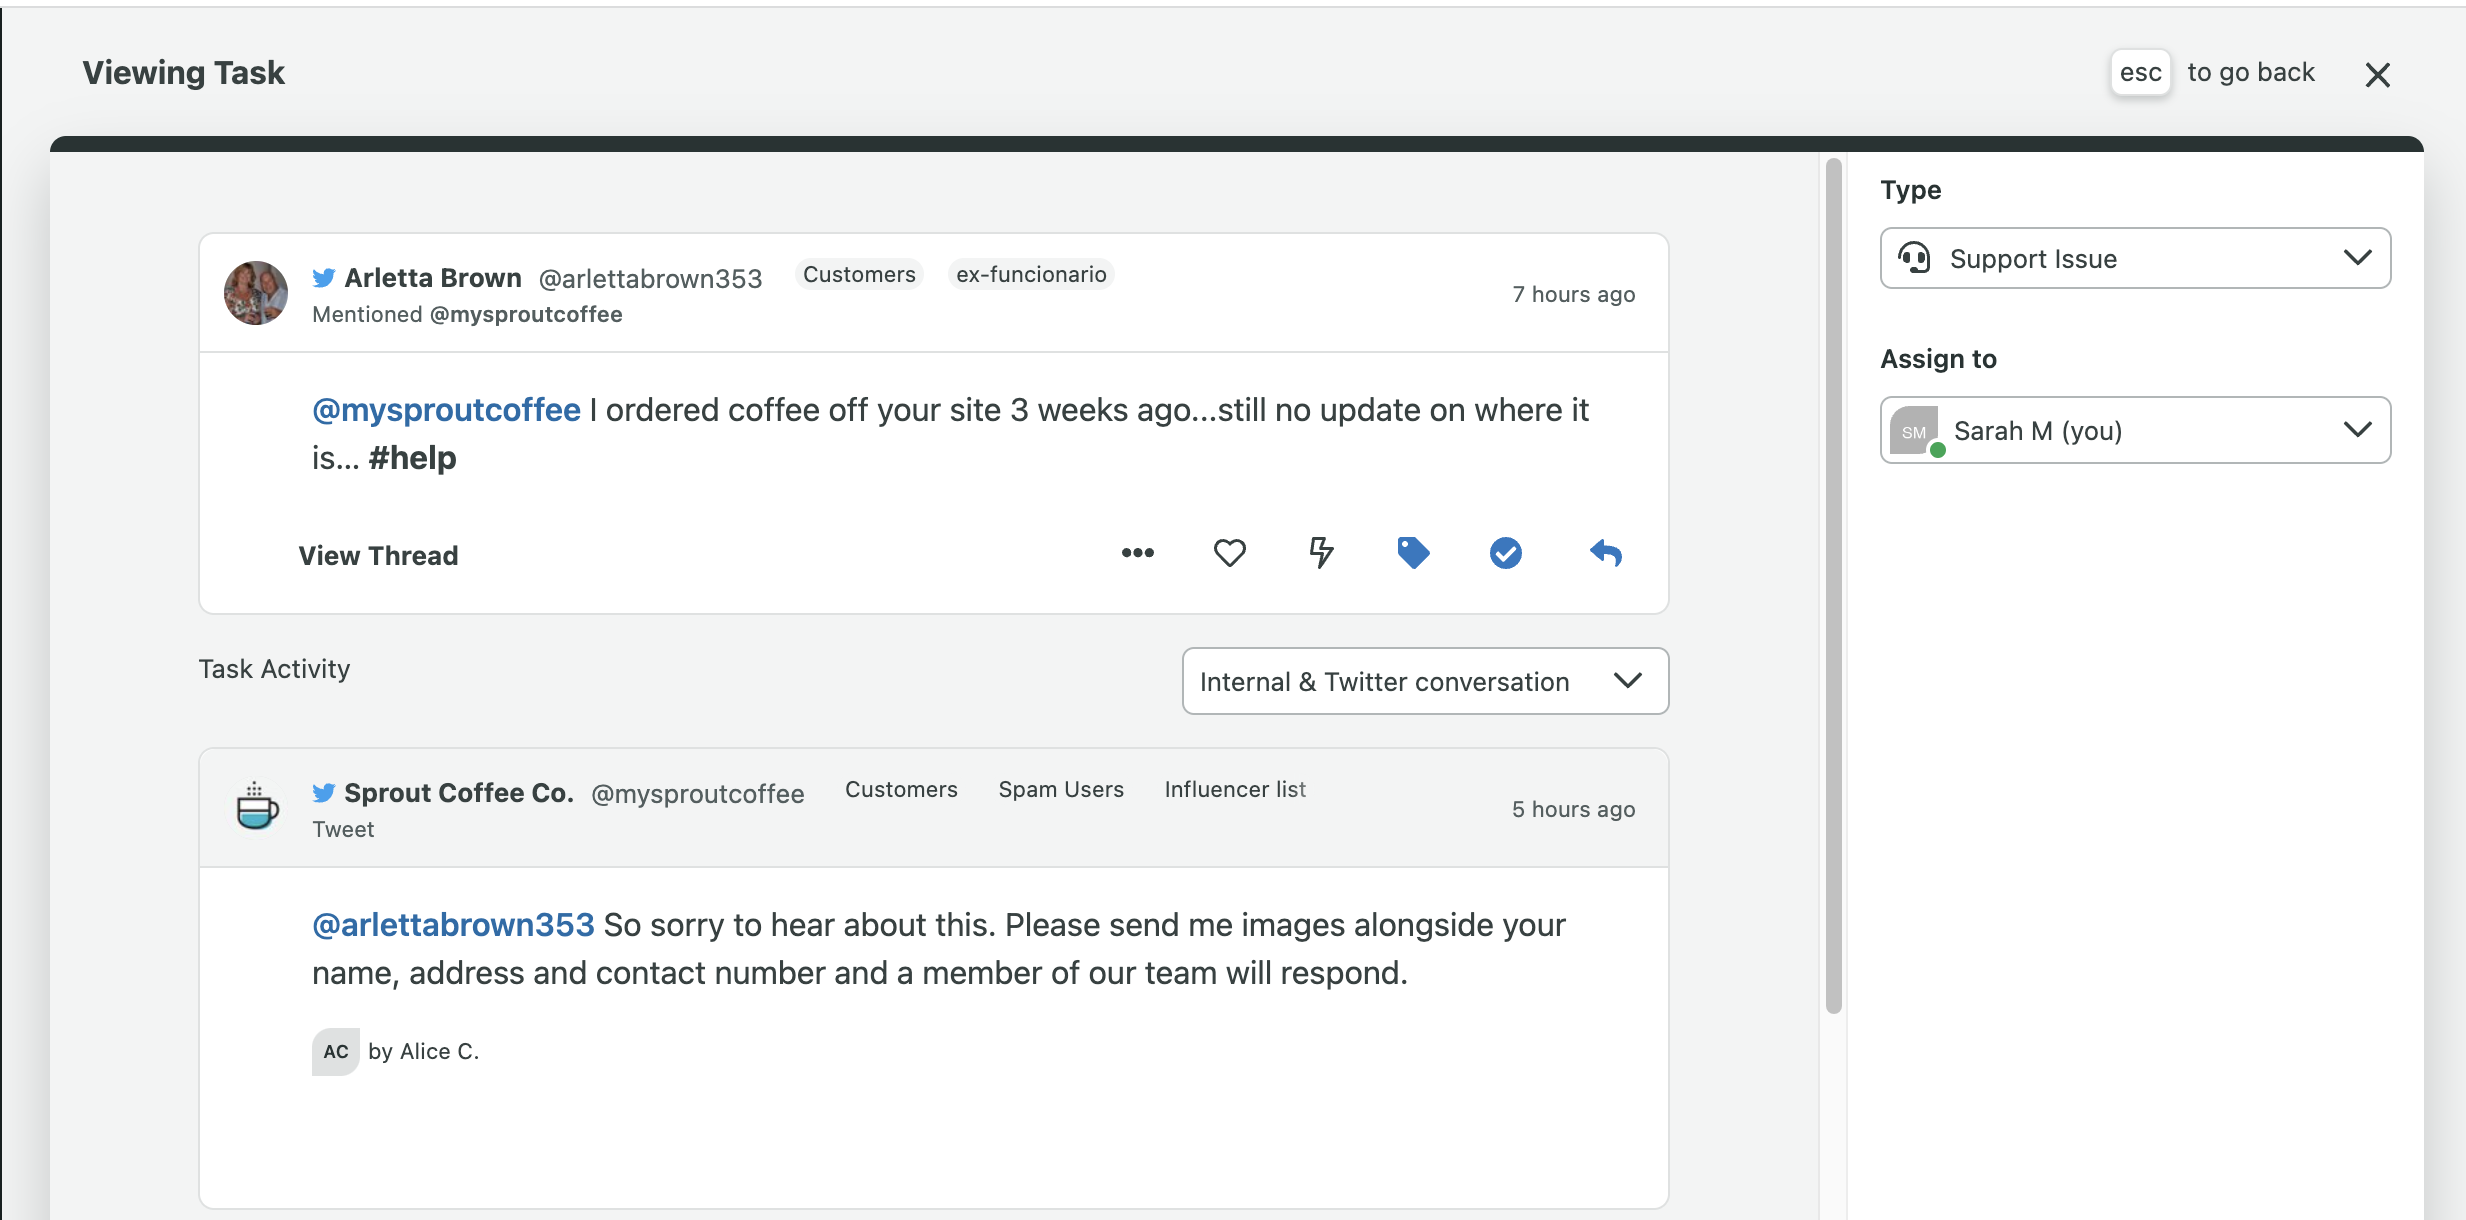This screenshot has width=2466, height=1220.
Task: Open Arletta Brown's profile avatar
Action: (x=256, y=293)
